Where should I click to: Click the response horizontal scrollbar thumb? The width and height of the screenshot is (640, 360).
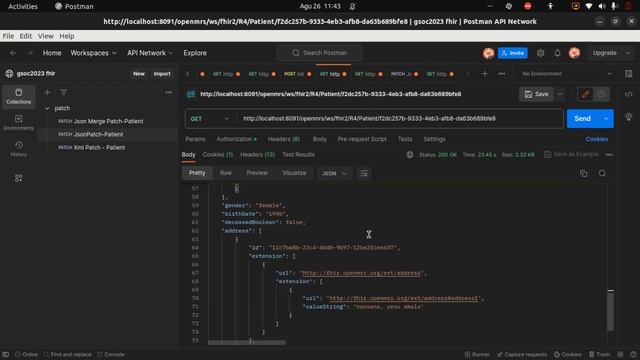(x=247, y=342)
